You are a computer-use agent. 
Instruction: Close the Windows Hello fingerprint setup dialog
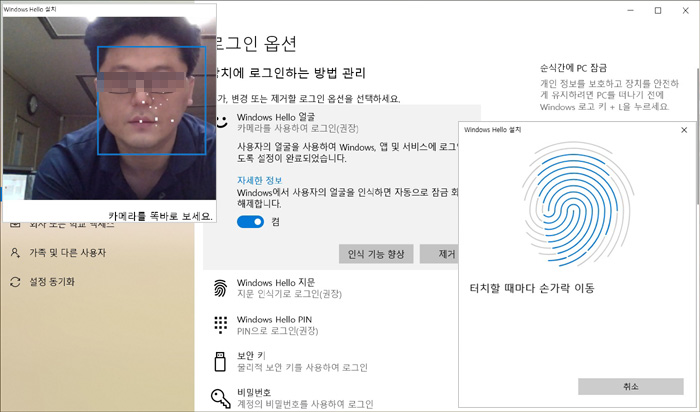coord(684,130)
